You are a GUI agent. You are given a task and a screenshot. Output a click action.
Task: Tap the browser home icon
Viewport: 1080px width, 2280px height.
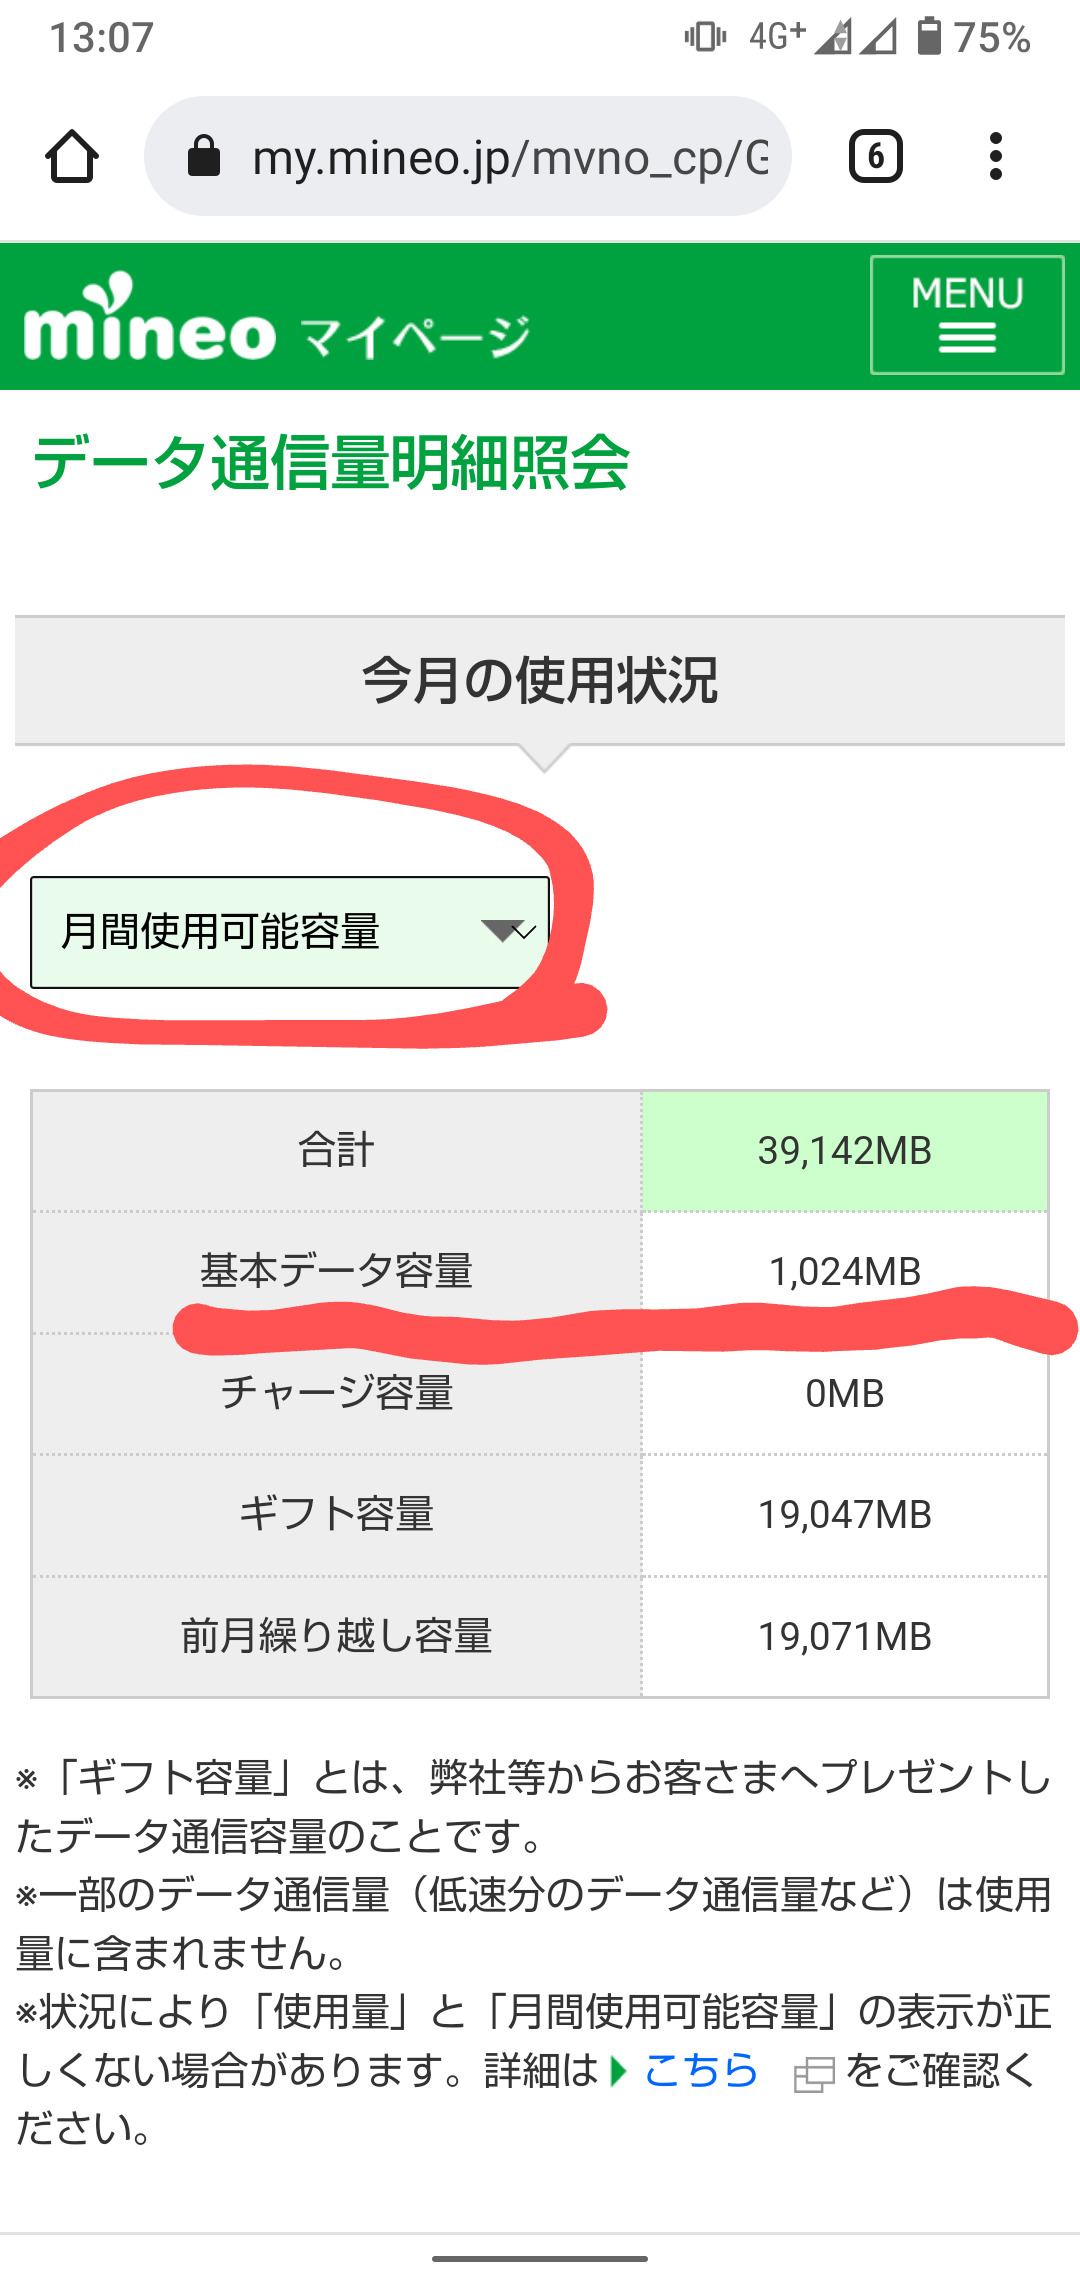pyautogui.click(x=72, y=157)
